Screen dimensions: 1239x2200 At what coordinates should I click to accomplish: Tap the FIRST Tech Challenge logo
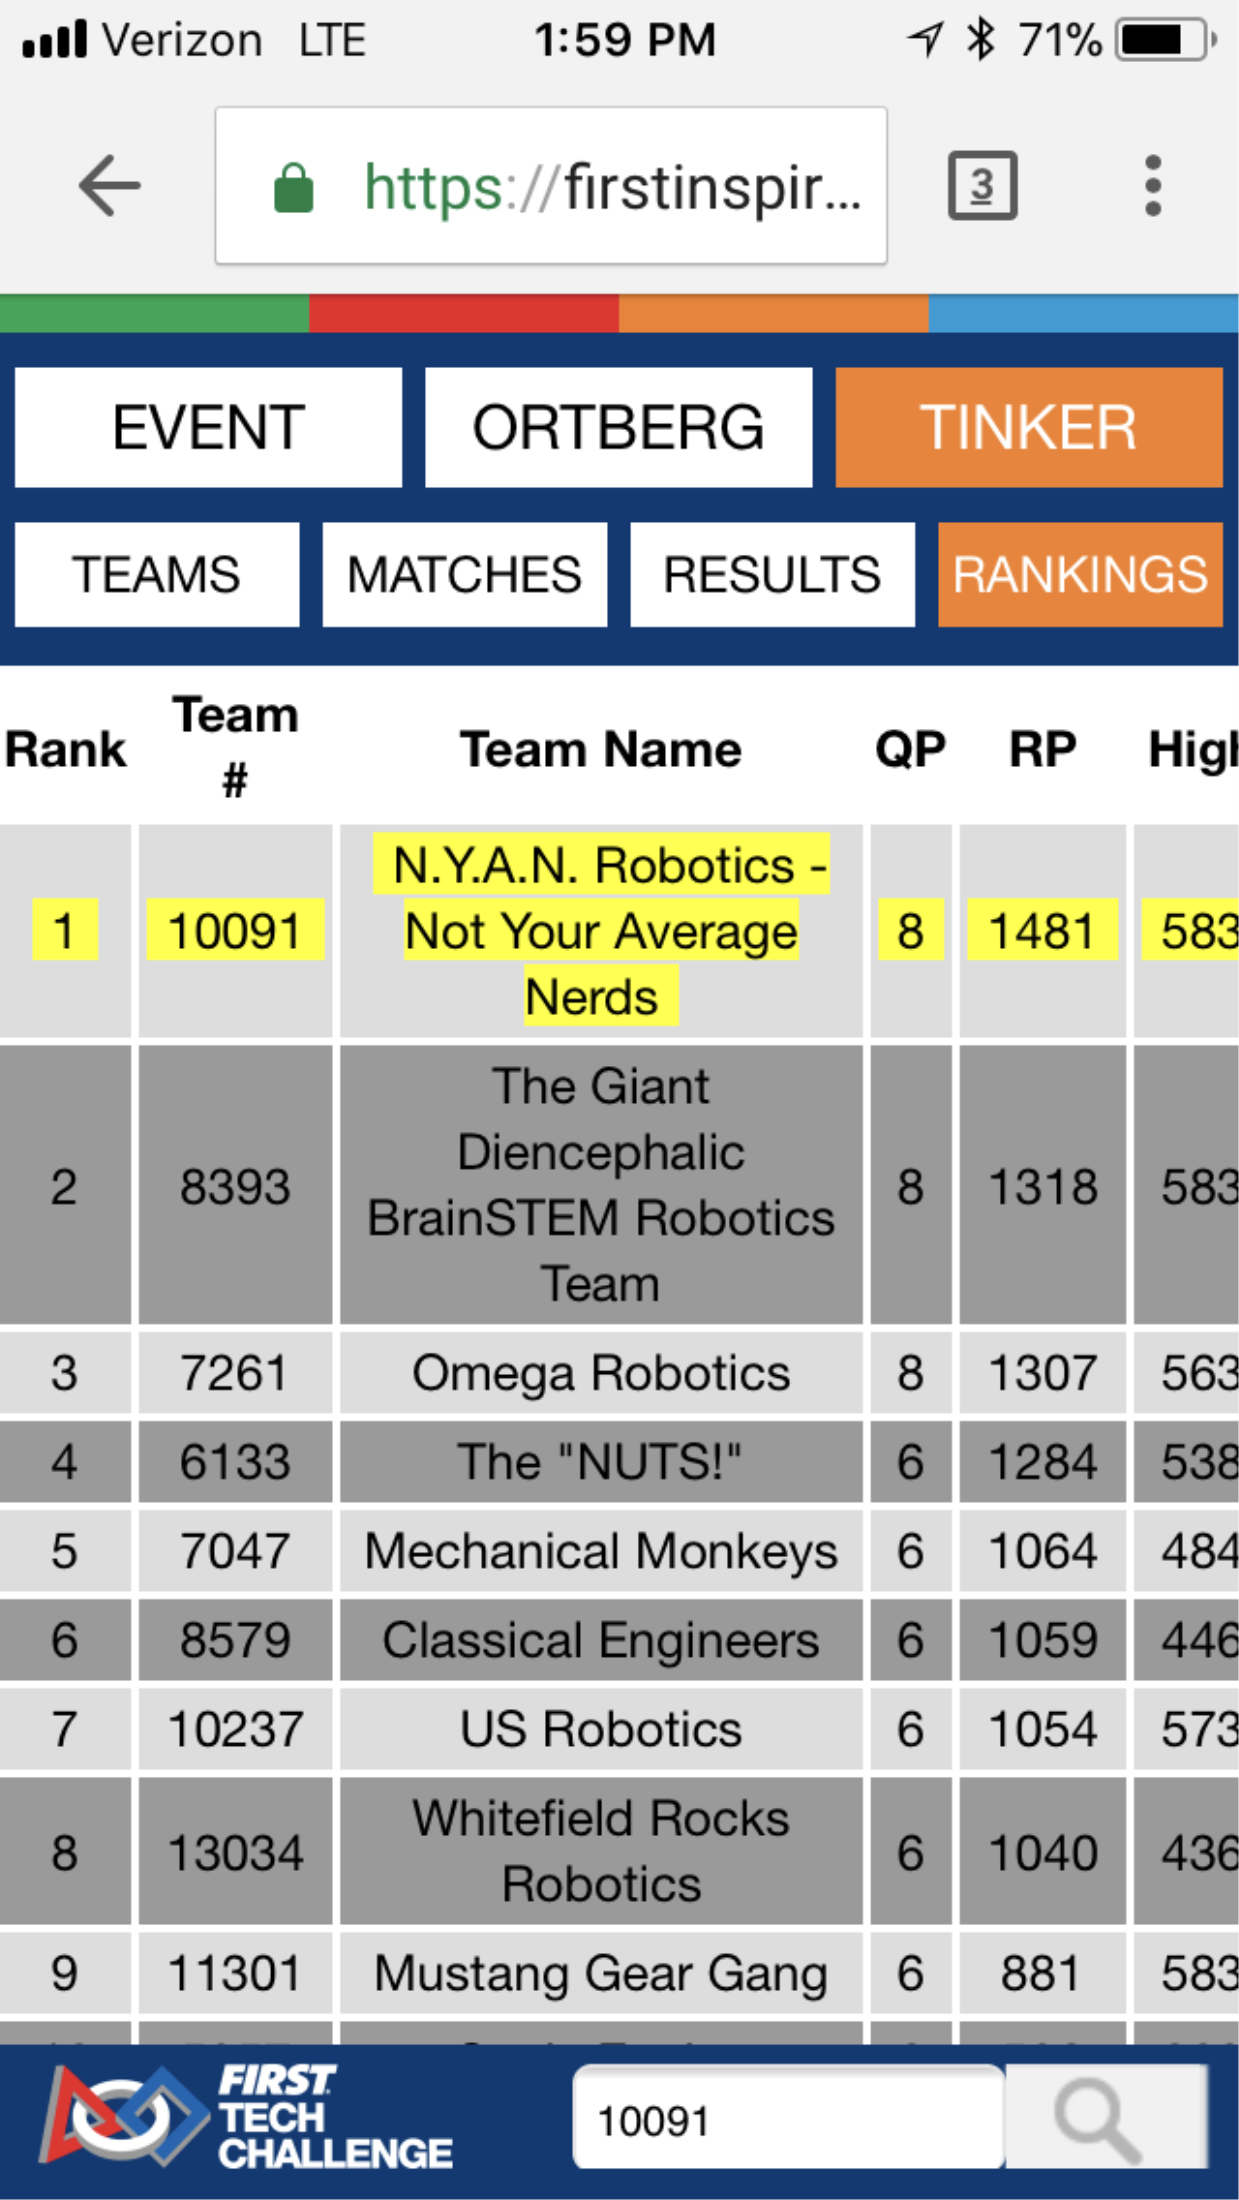(x=246, y=2117)
